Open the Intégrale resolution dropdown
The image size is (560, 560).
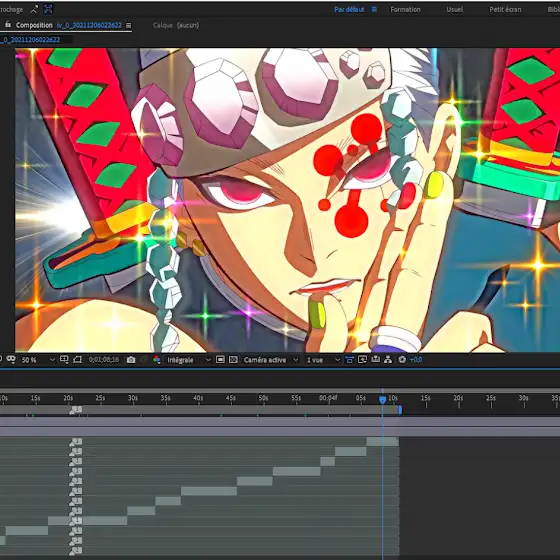[x=189, y=360]
